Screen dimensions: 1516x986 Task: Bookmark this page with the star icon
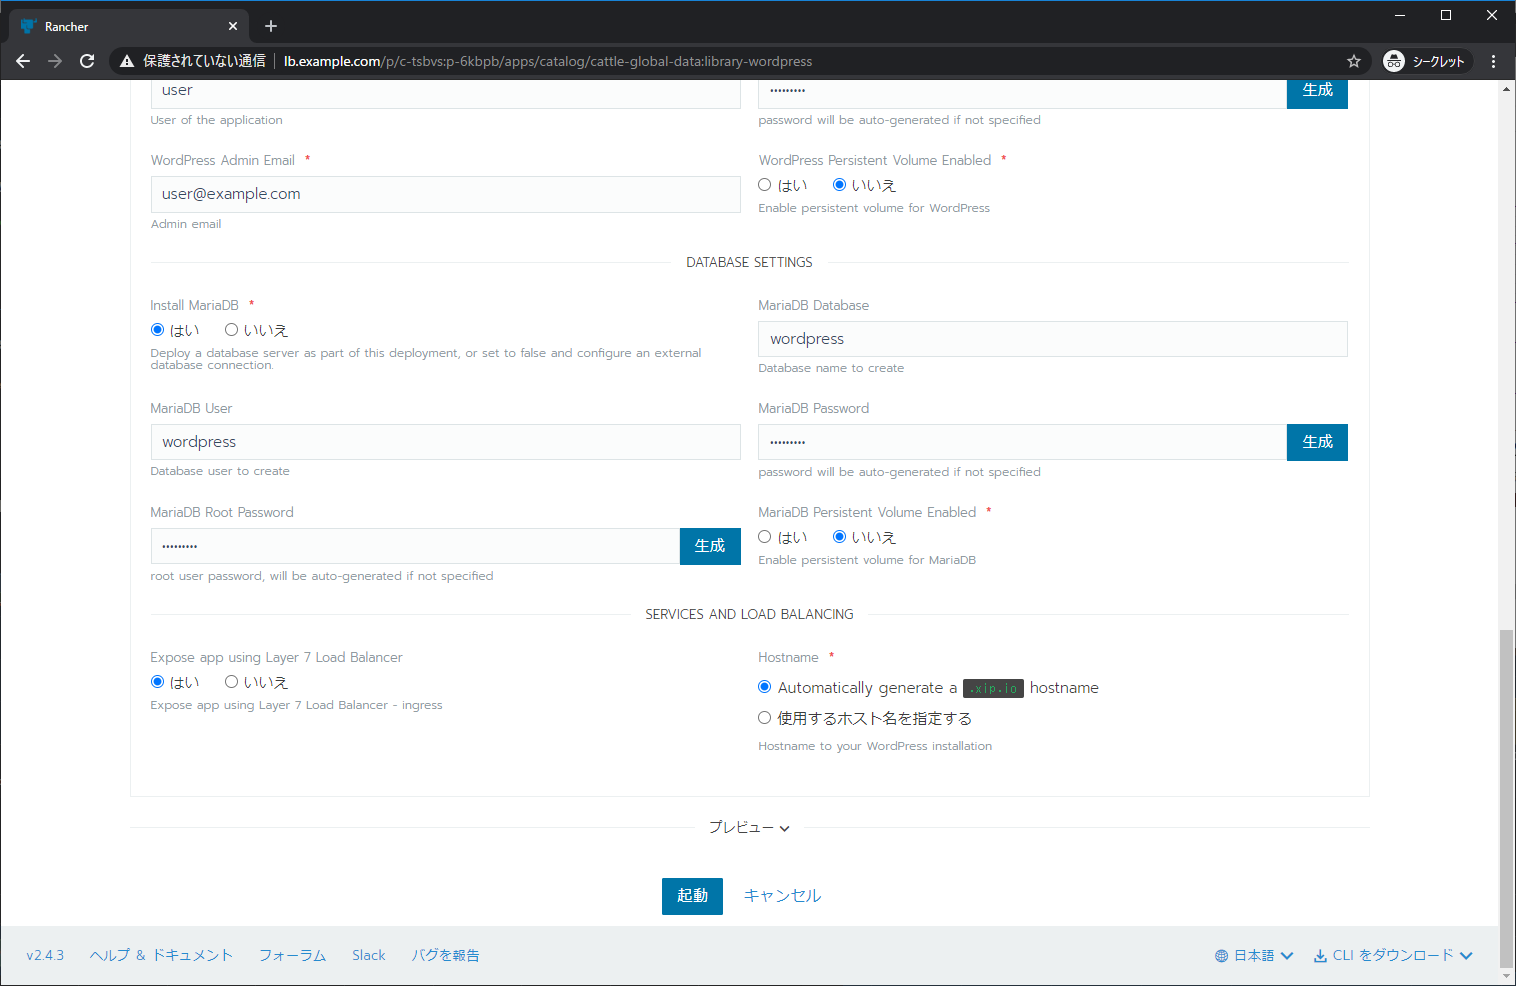(x=1354, y=61)
